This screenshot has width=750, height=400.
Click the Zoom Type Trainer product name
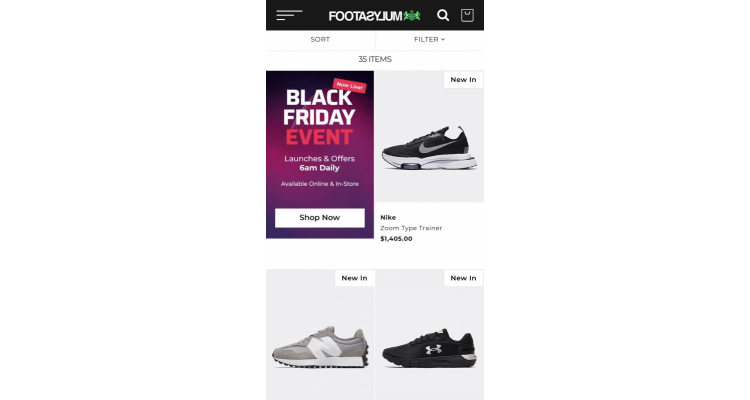pos(411,228)
